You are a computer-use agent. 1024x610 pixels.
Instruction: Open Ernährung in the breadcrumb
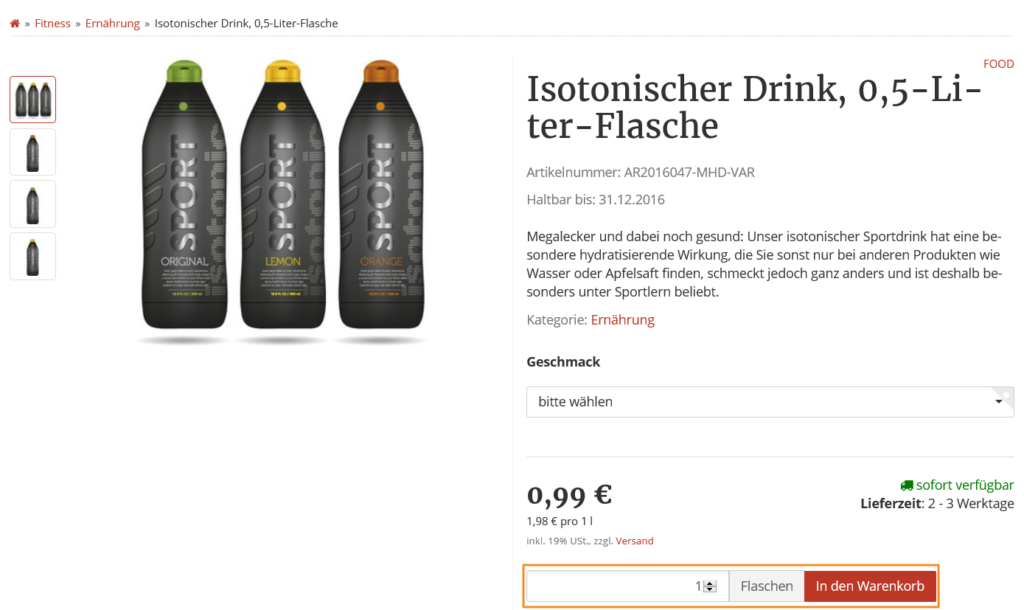112,23
